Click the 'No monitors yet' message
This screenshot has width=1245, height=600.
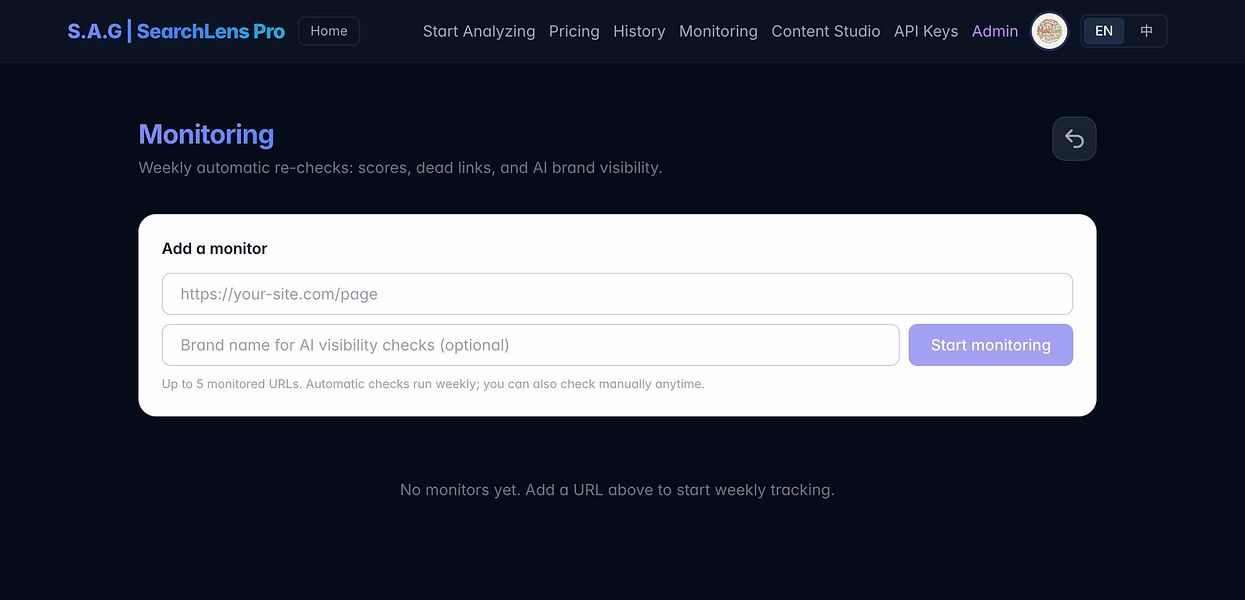point(617,490)
